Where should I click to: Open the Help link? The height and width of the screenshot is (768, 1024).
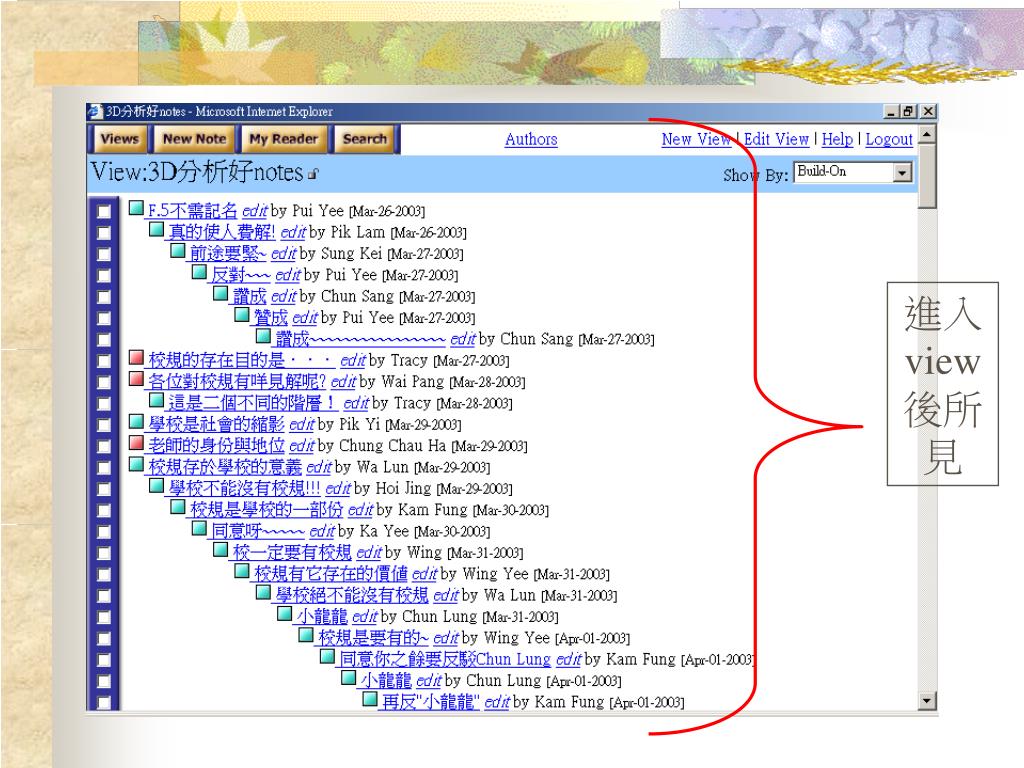(x=837, y=139)
